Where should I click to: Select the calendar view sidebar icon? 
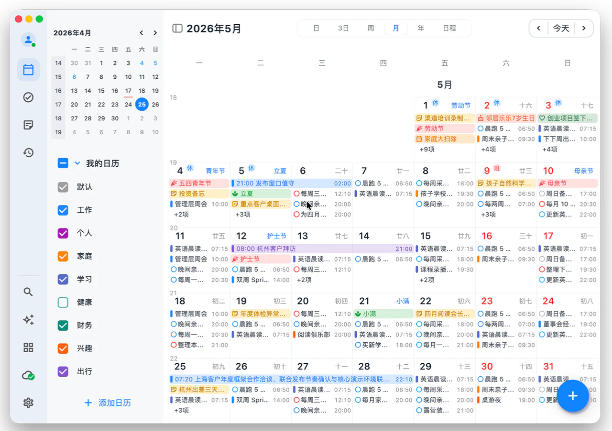28,70
